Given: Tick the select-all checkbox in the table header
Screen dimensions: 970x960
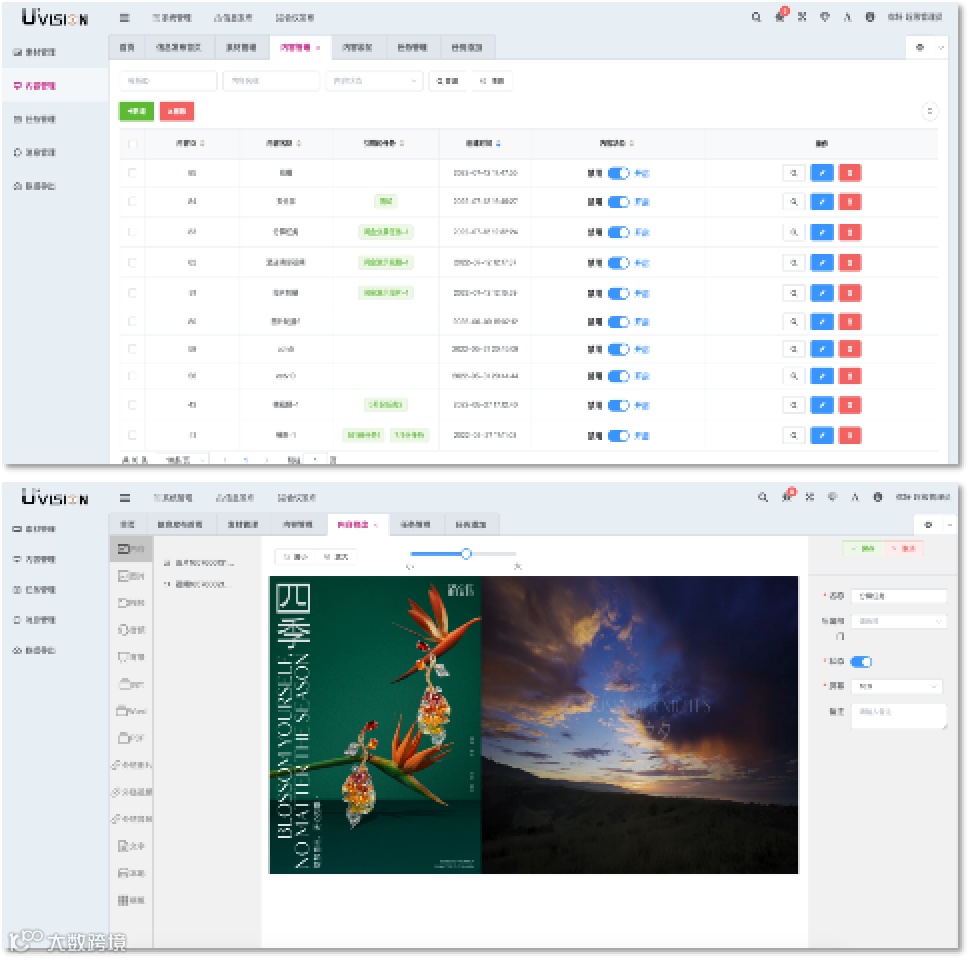Looking at the screenshot, I should (132, 144).
